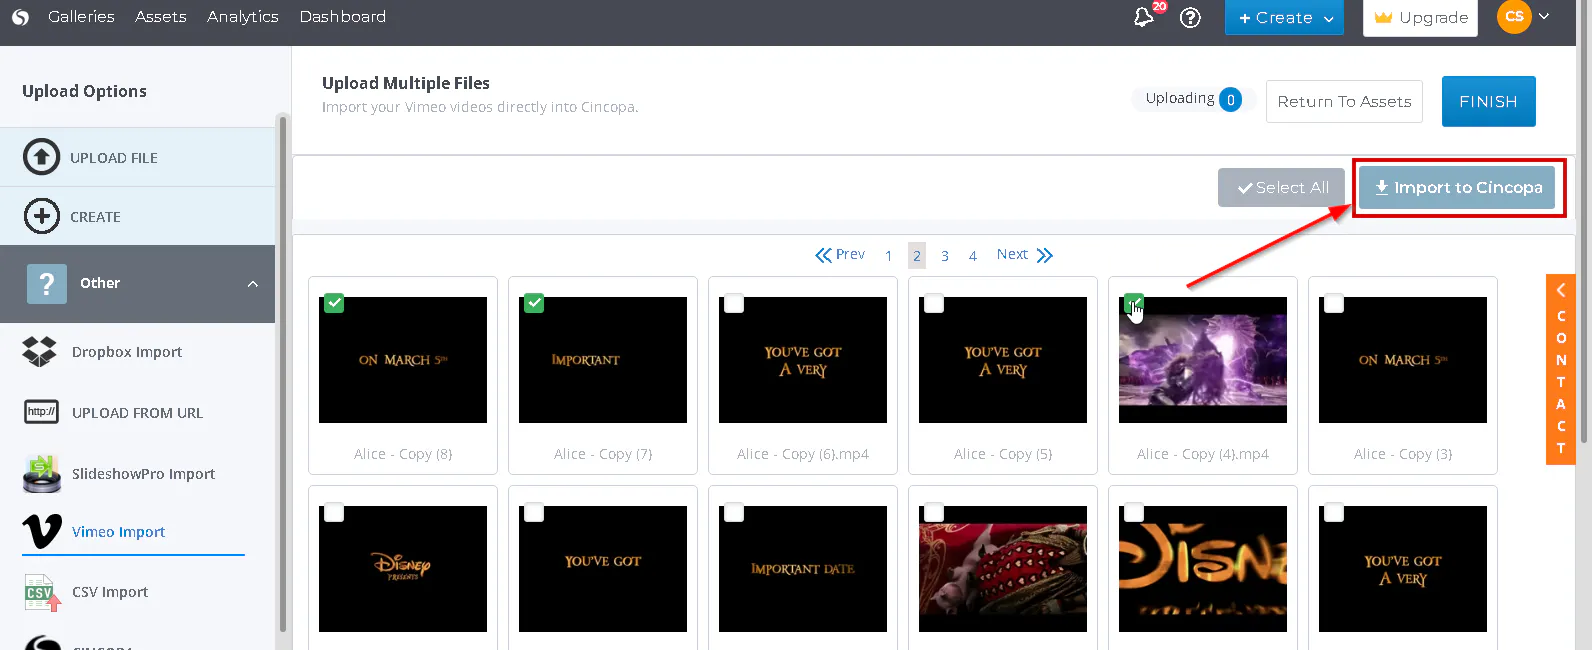Click the Next double-chevron icon
Viewport: 1592px width, 650px height.
coord(1045,255)
